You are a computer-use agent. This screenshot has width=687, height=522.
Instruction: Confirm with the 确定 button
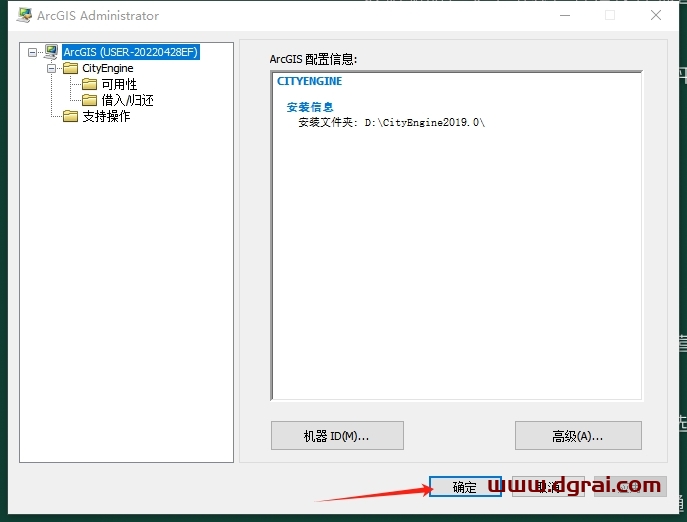click(x=465, y=487)
